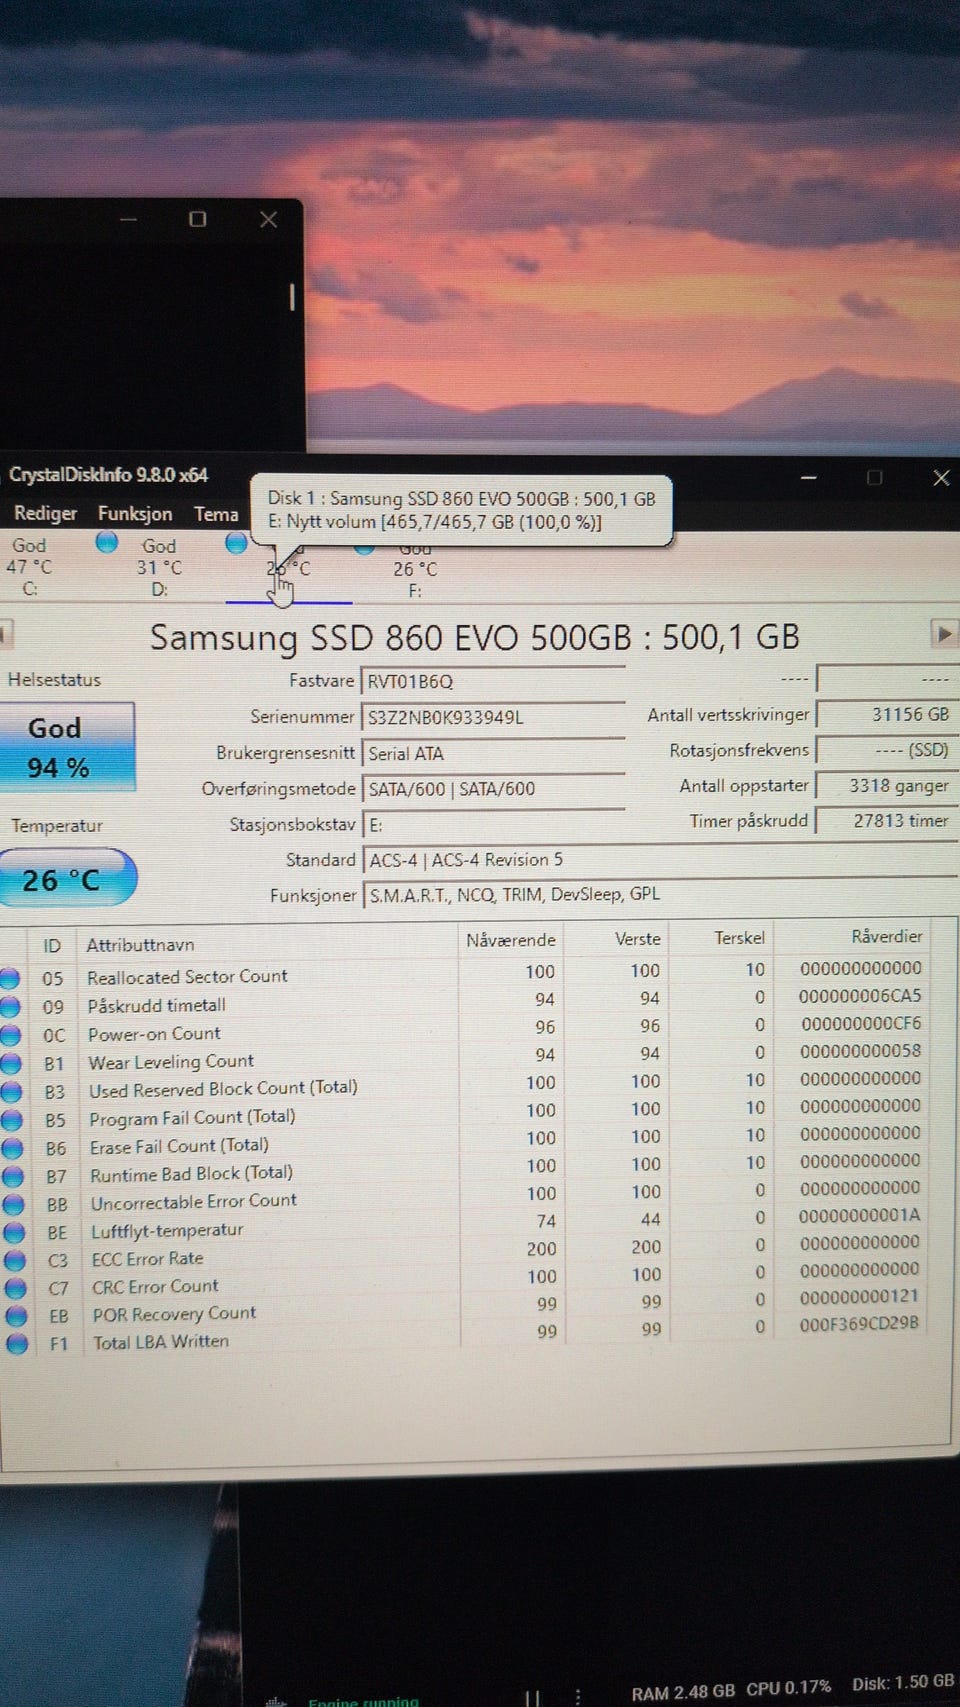Click the Attributtnavn column header
Screen dimensions: 960x1707
[x=140, y=944]
